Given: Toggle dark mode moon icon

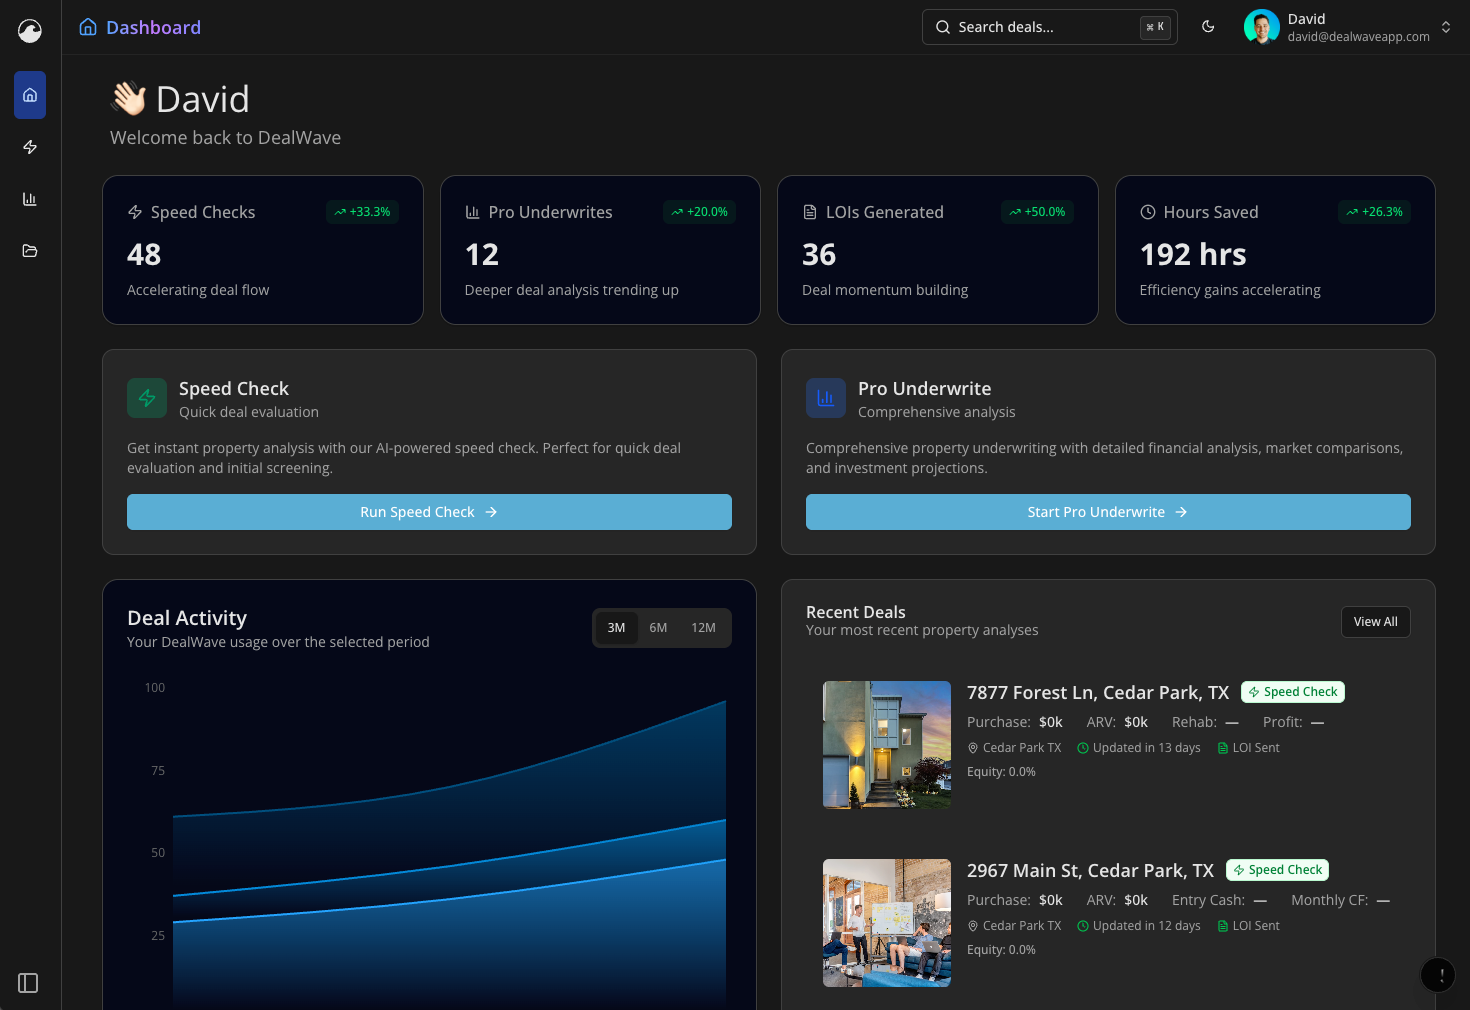Looking at the screenshot, I should point(1208,27).
